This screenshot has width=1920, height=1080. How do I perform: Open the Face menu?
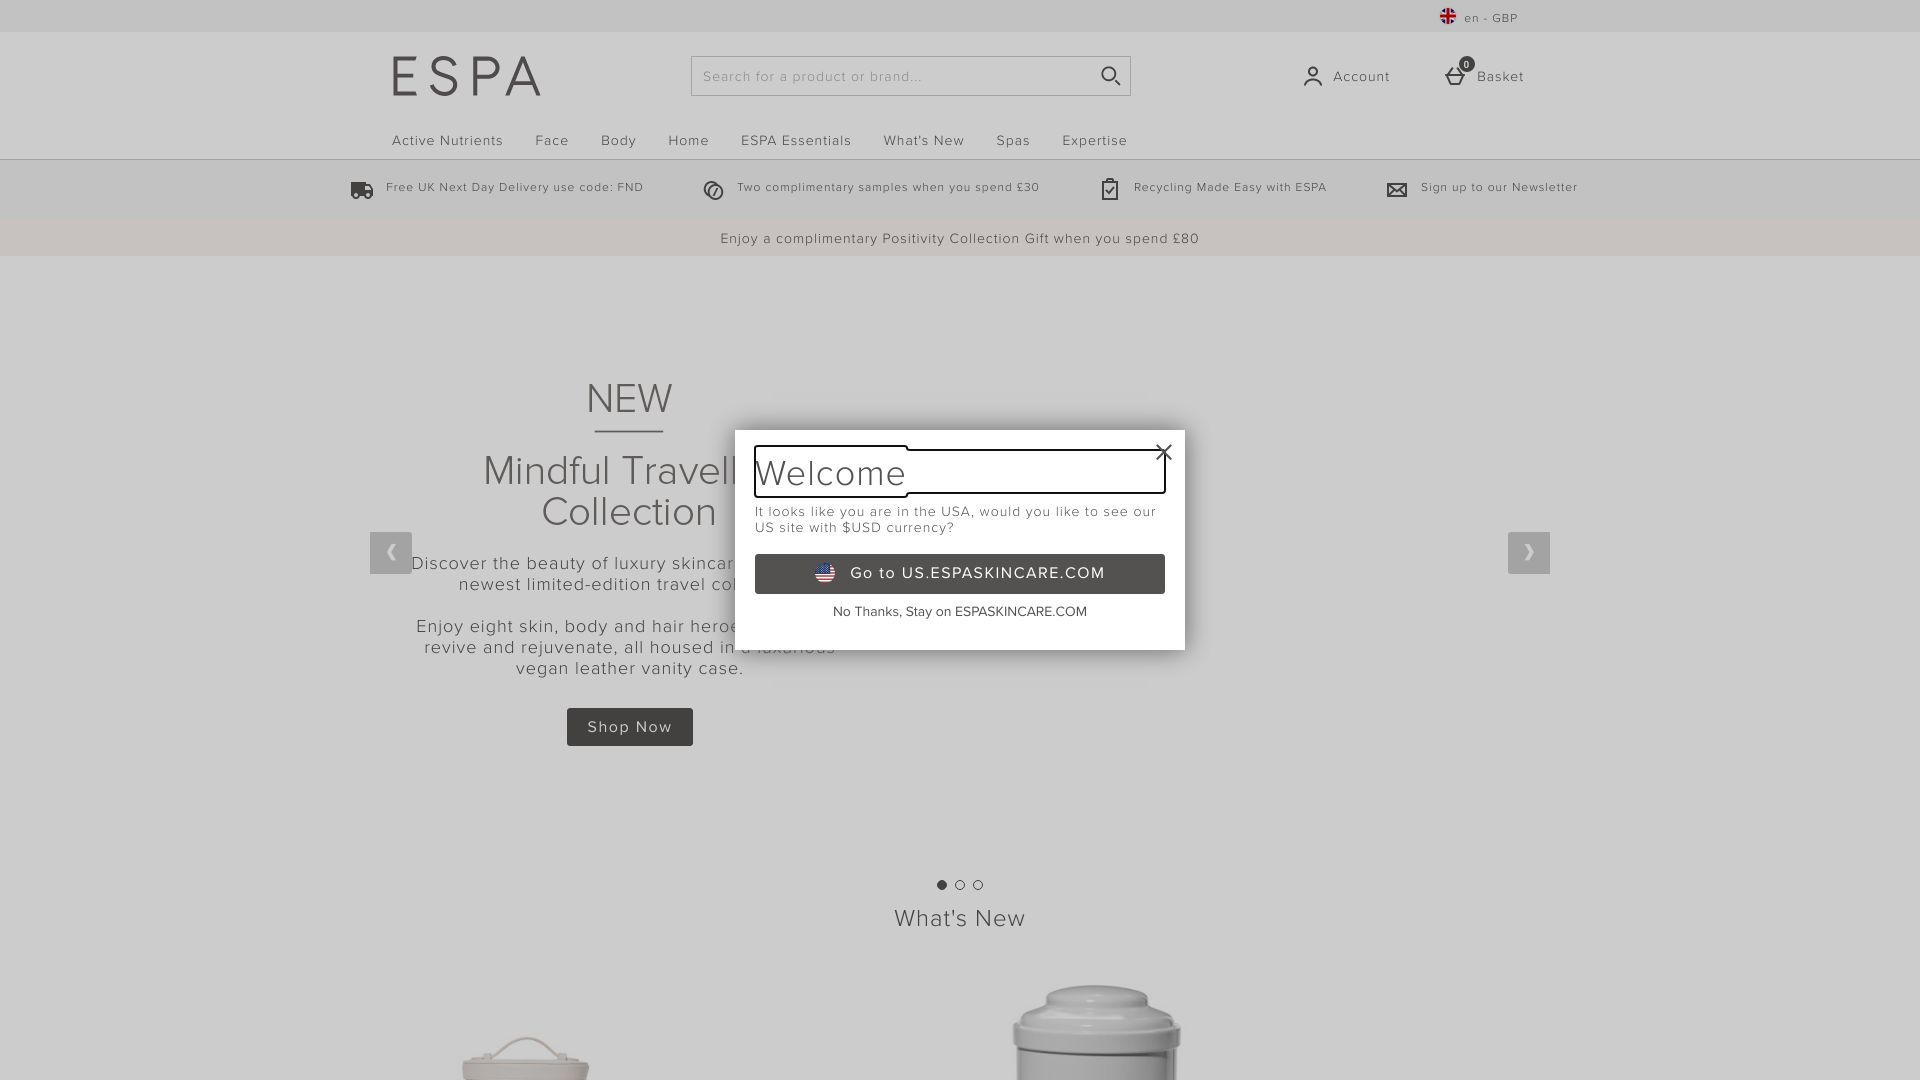click(552, 141)
